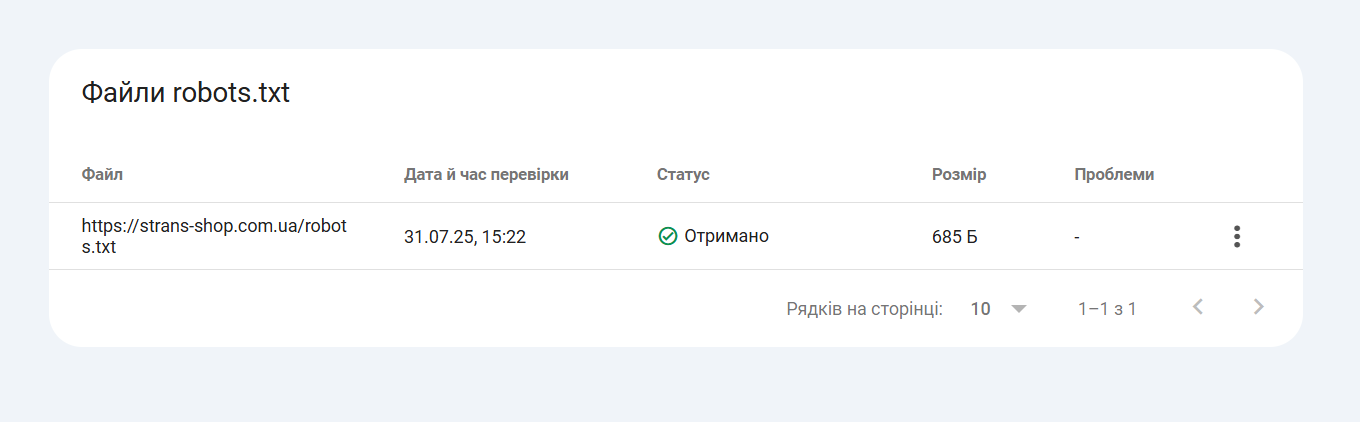This screenshot has width=1360, height=422.
Task: Open the three-dot menu for robots.txt row
Action: pos(1237,237)
